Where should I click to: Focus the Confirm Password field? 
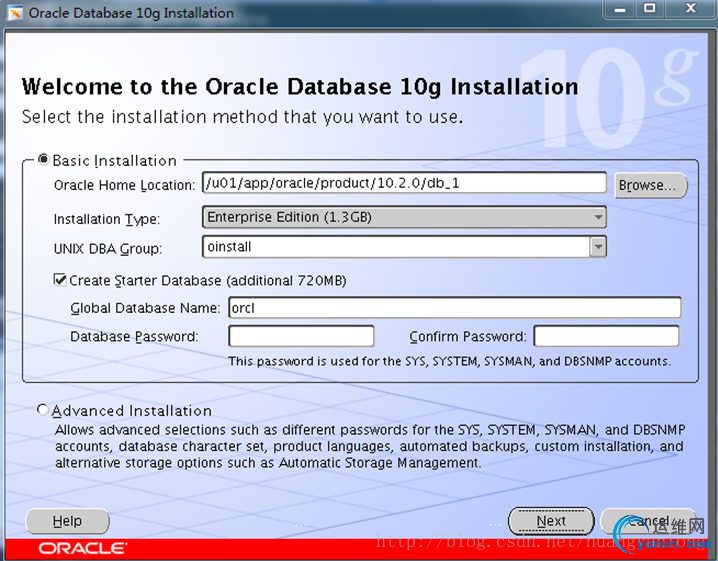pyautogui.click(x=607, y=337)
